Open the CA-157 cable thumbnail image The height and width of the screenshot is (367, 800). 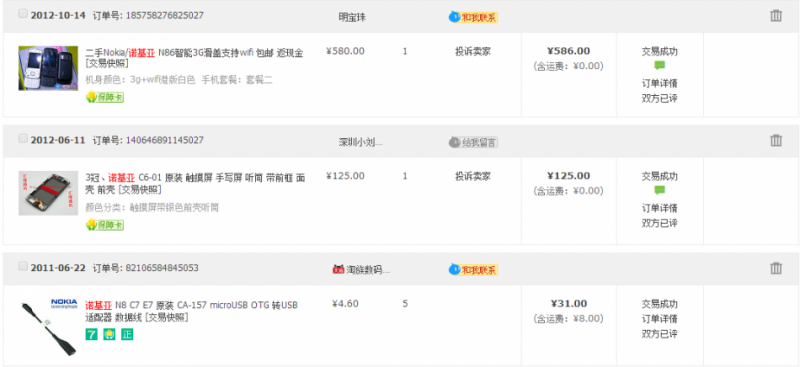pos(48,327)
